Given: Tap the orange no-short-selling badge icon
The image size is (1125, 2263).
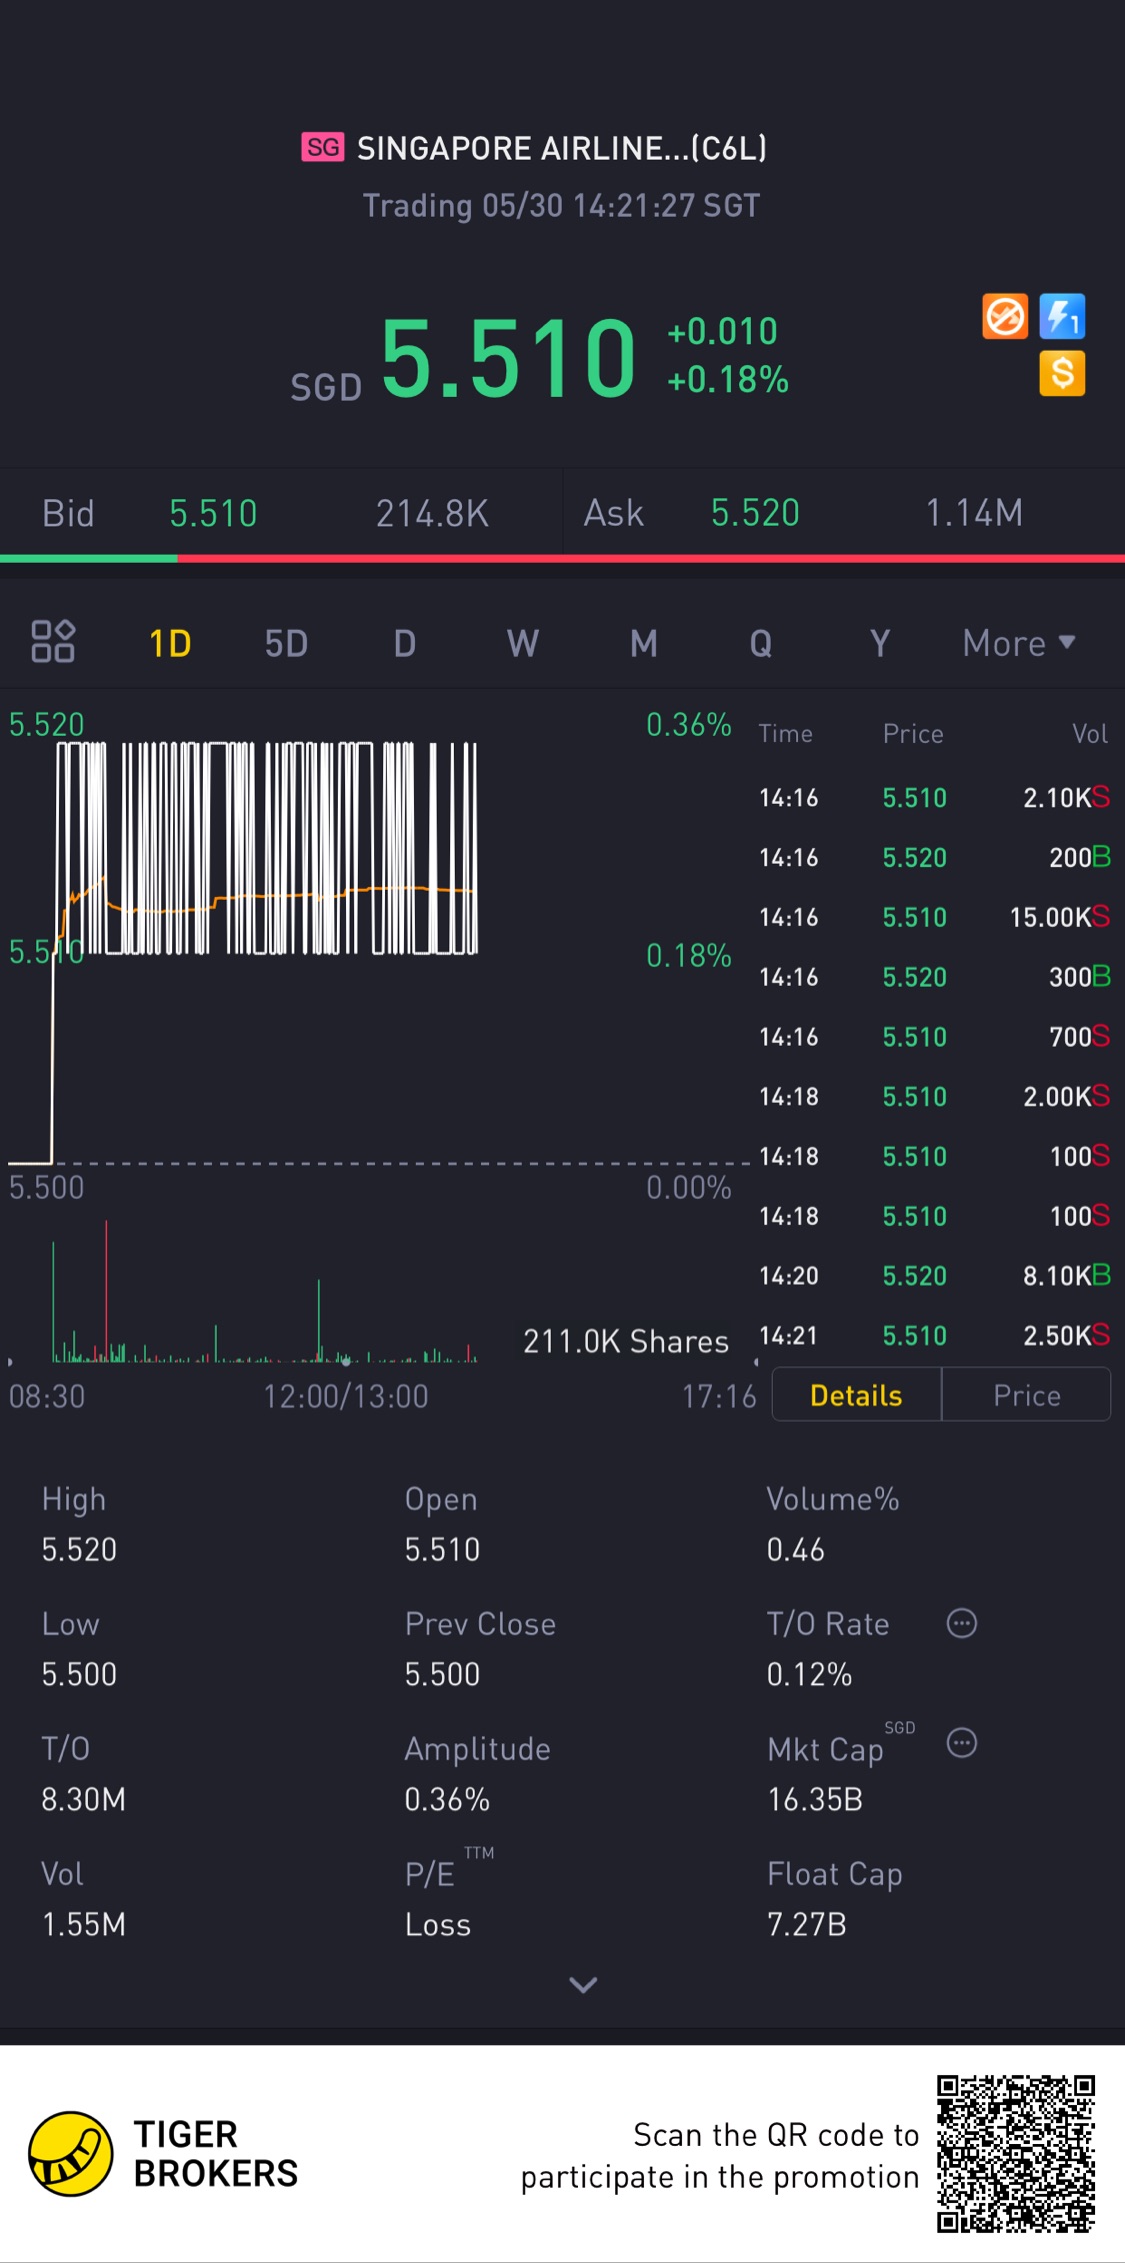Looking at the screenshot, I should [x=1005, y=317].
